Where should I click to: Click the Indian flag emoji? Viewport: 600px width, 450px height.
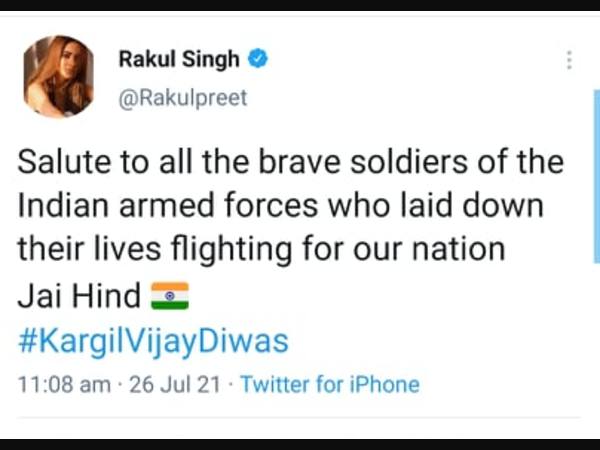click(170, 296)
